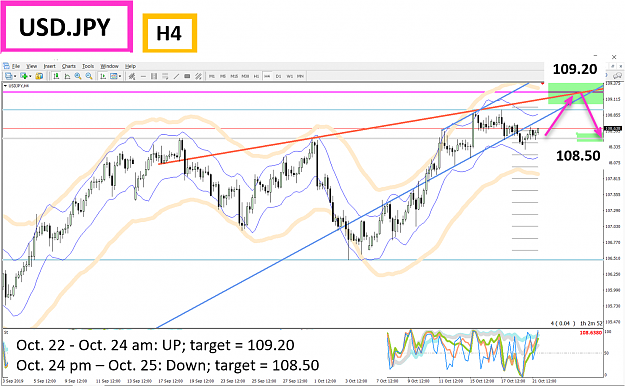The width and height of the screenshot is (625, 386).
Task: Select the Crosshair cursor tool
Action: coord(132,76)
